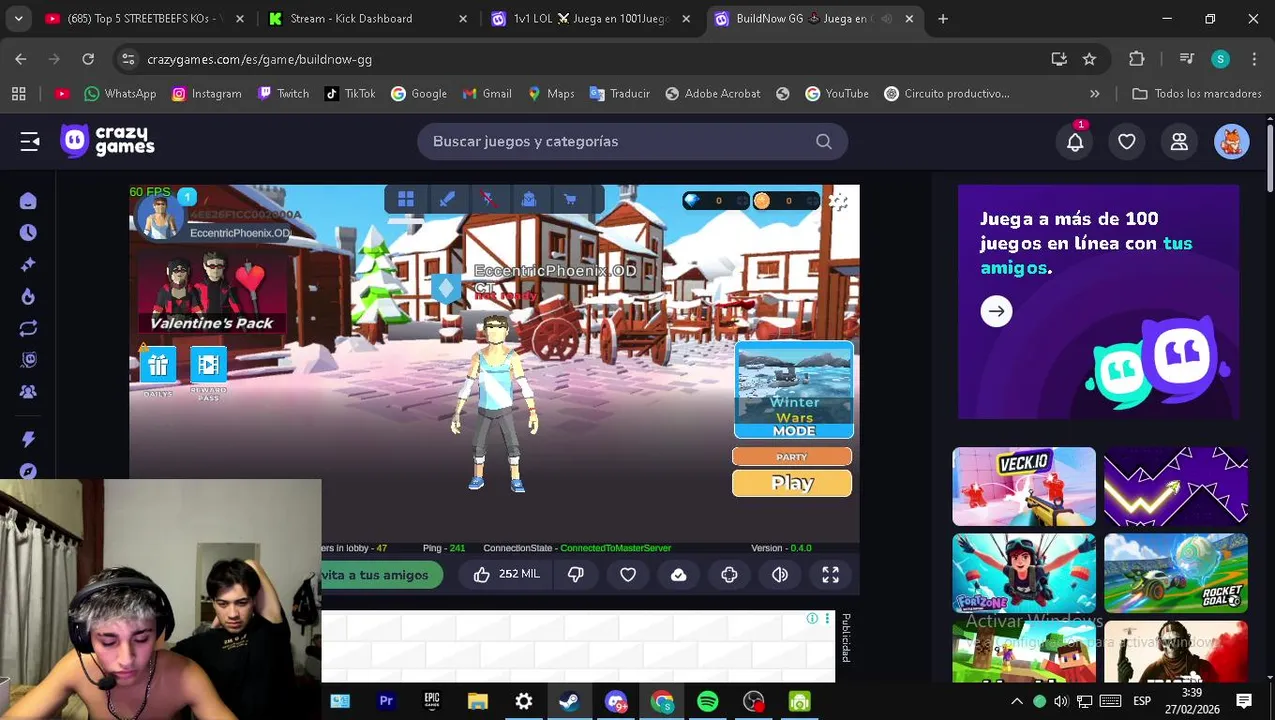This screenshot has width=1275, height=720.
Task: Open trending flame icon in sidebar
Action: (28, 296)
